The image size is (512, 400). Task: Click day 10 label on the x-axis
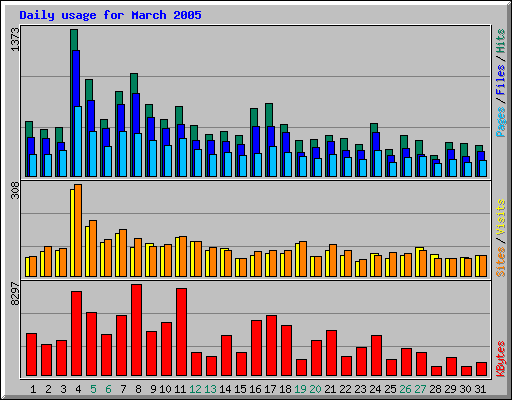coord(165,389)
